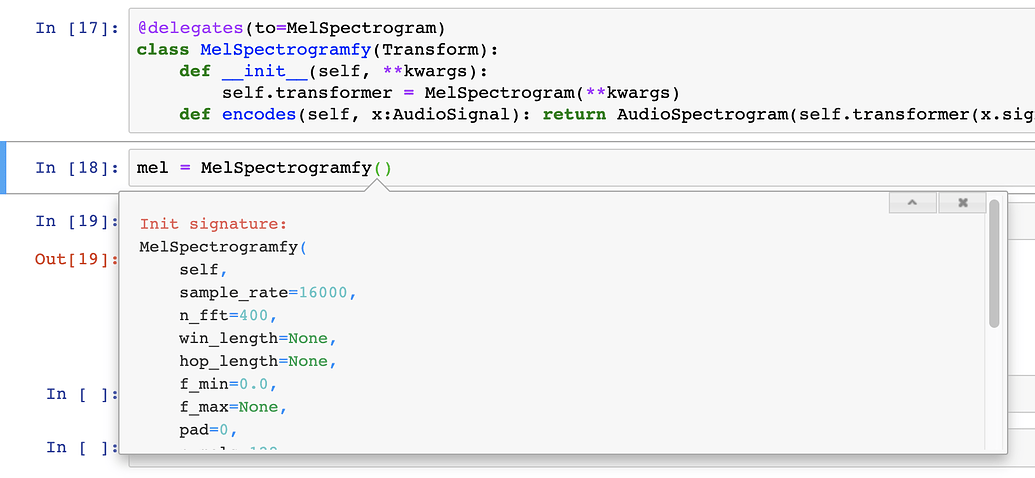Click the tooltip's vertical scrollbar thumb
The height and width of the screenshot is (478, 1035).
(x=993, y=263)
